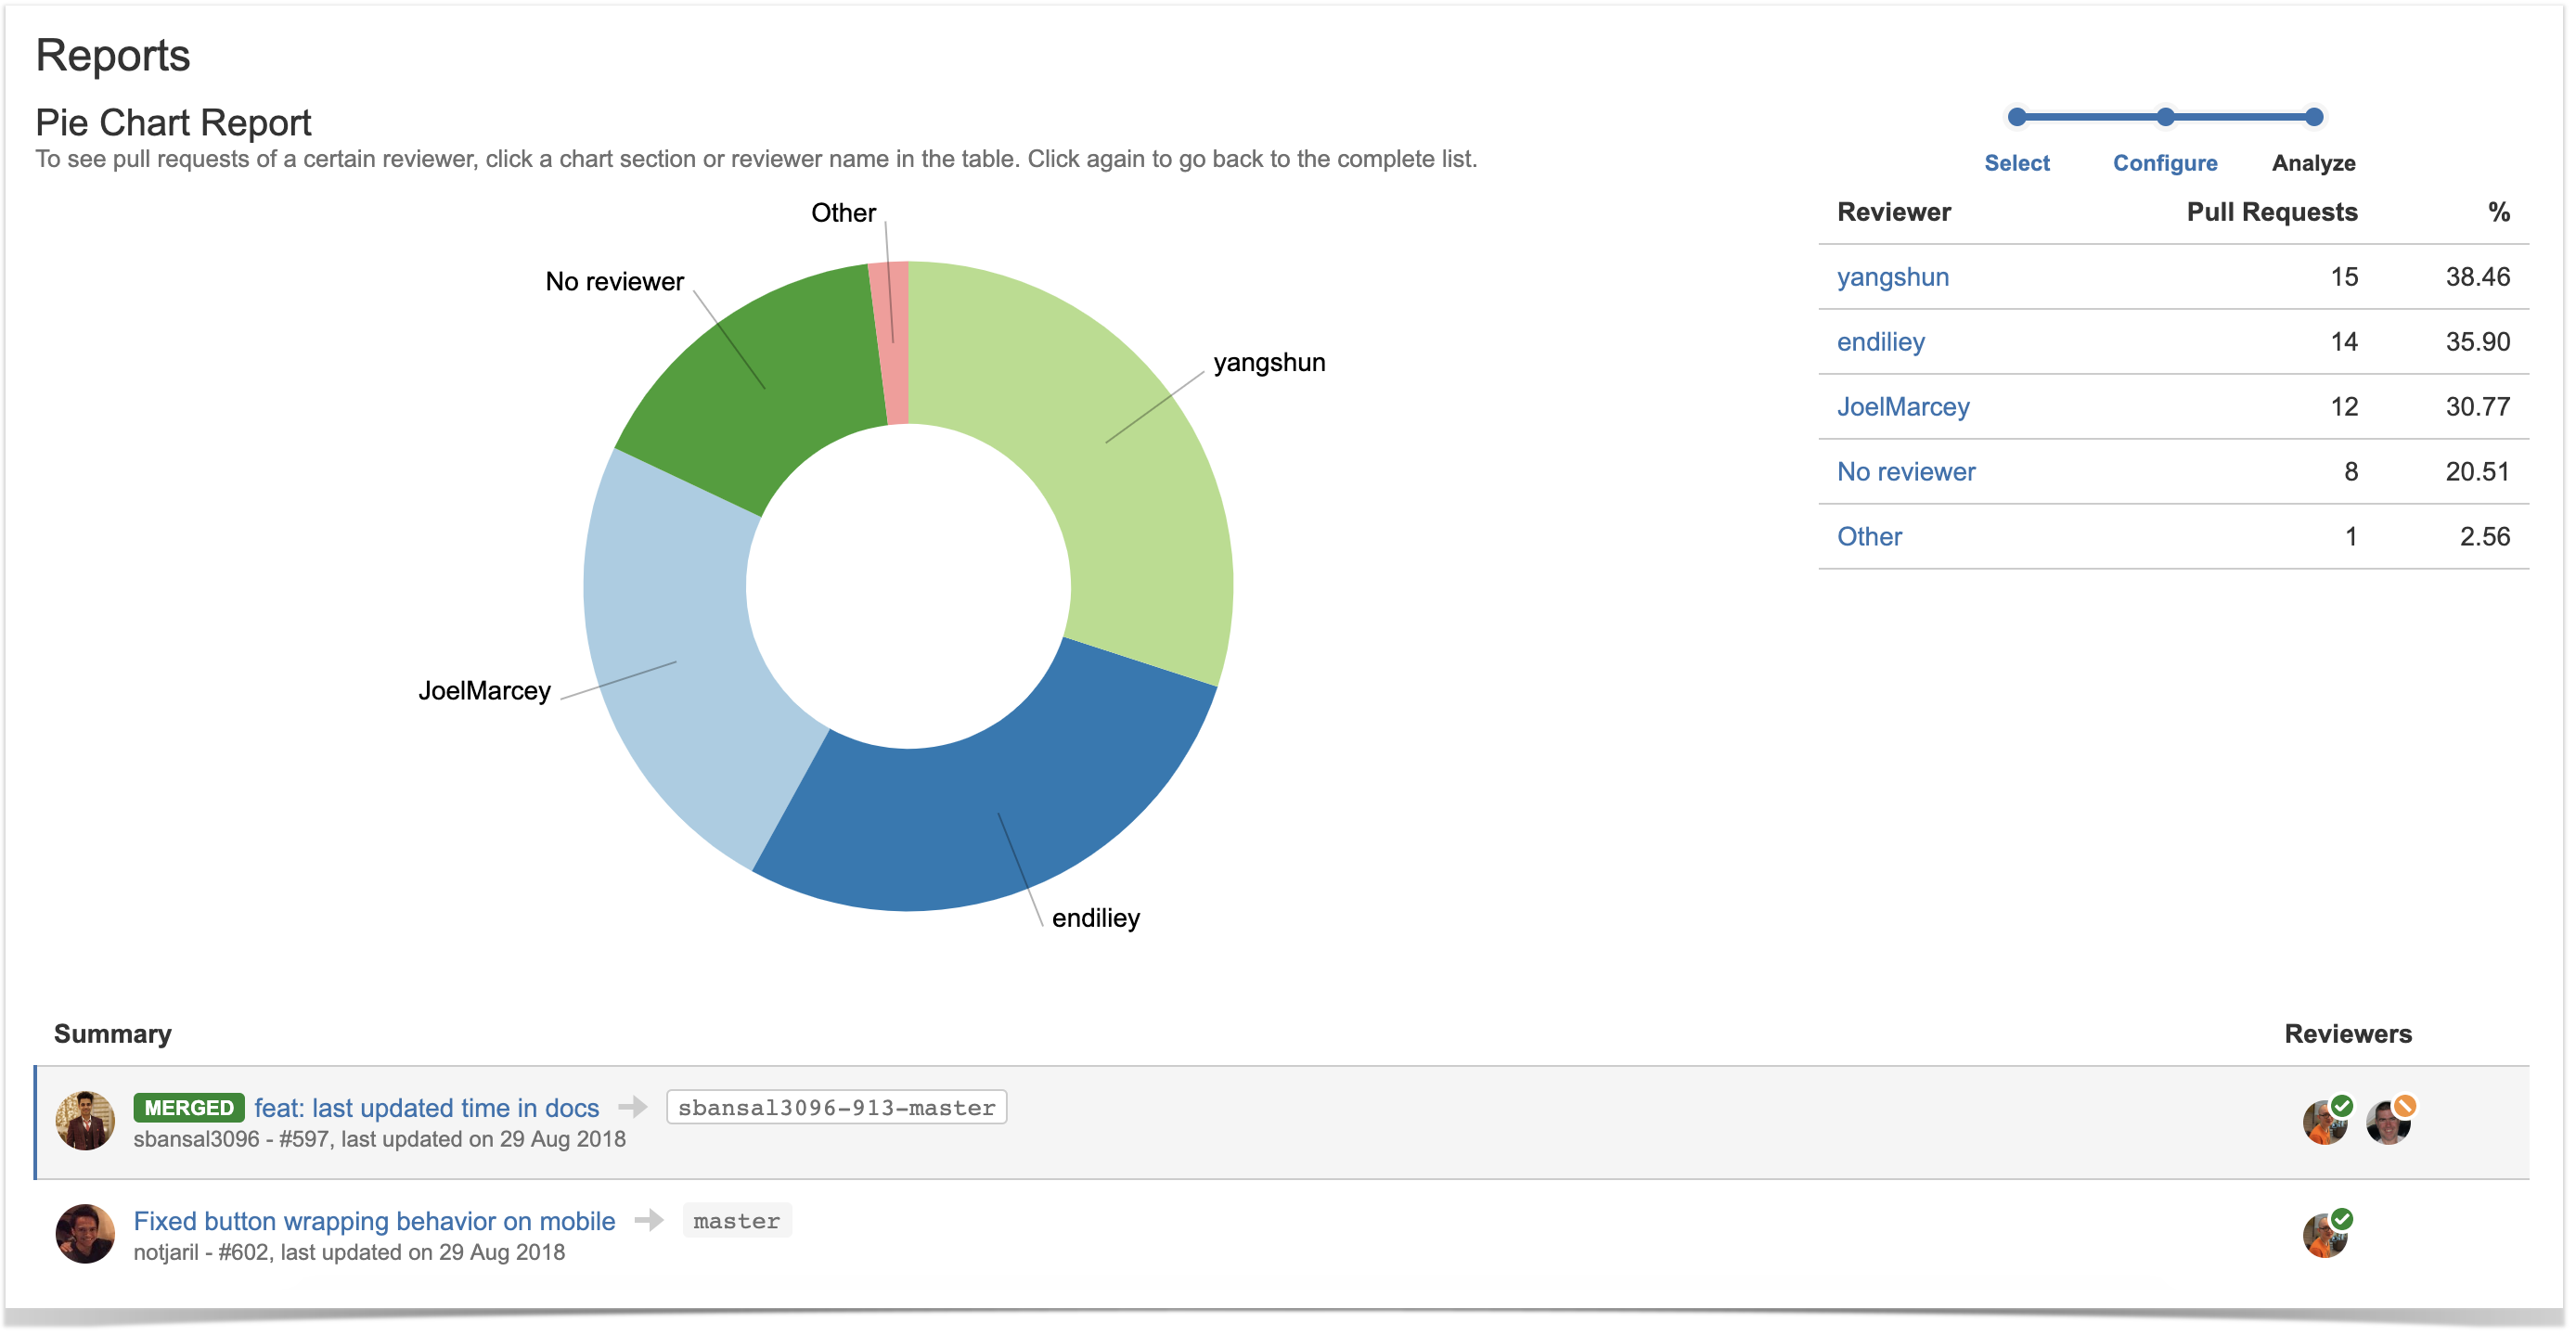Click the orange needs-work status icon on JoelMarcey's avatar
The image size is (2576, 1335).
coord(2408,1105)
